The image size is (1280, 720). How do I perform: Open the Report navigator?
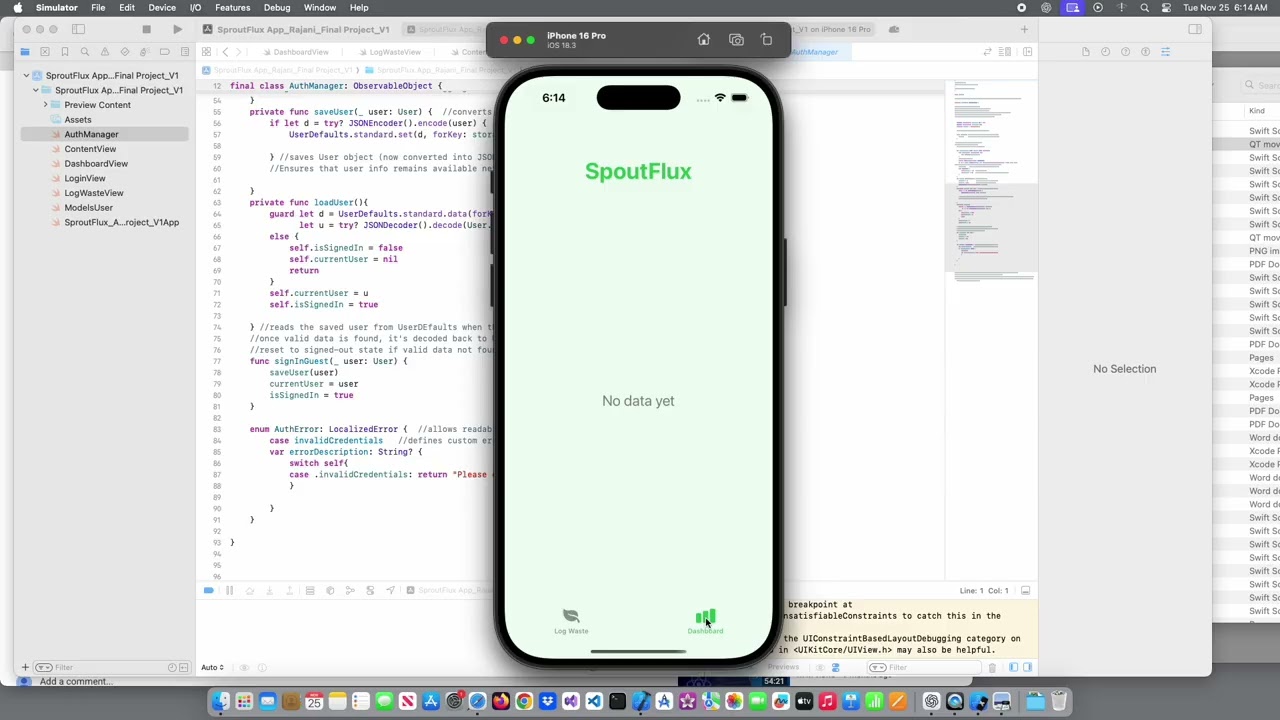pyautogui.click(x=185, y=52)
